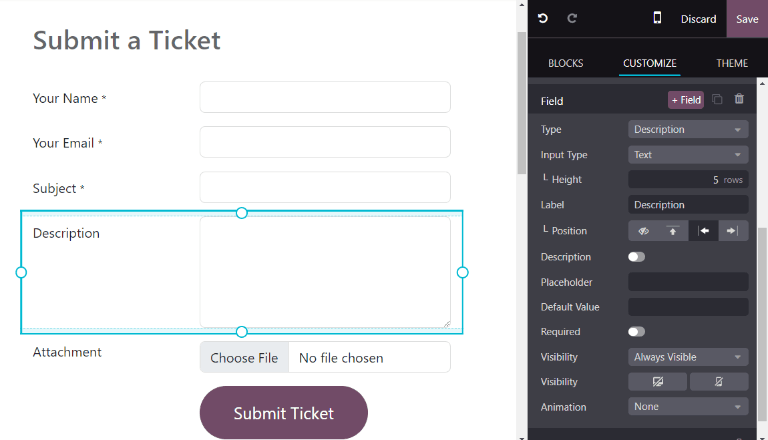The height and width of the screenshot is (440, 768).
Task: Enable the Description toggle switch
Action: [636, 257]
